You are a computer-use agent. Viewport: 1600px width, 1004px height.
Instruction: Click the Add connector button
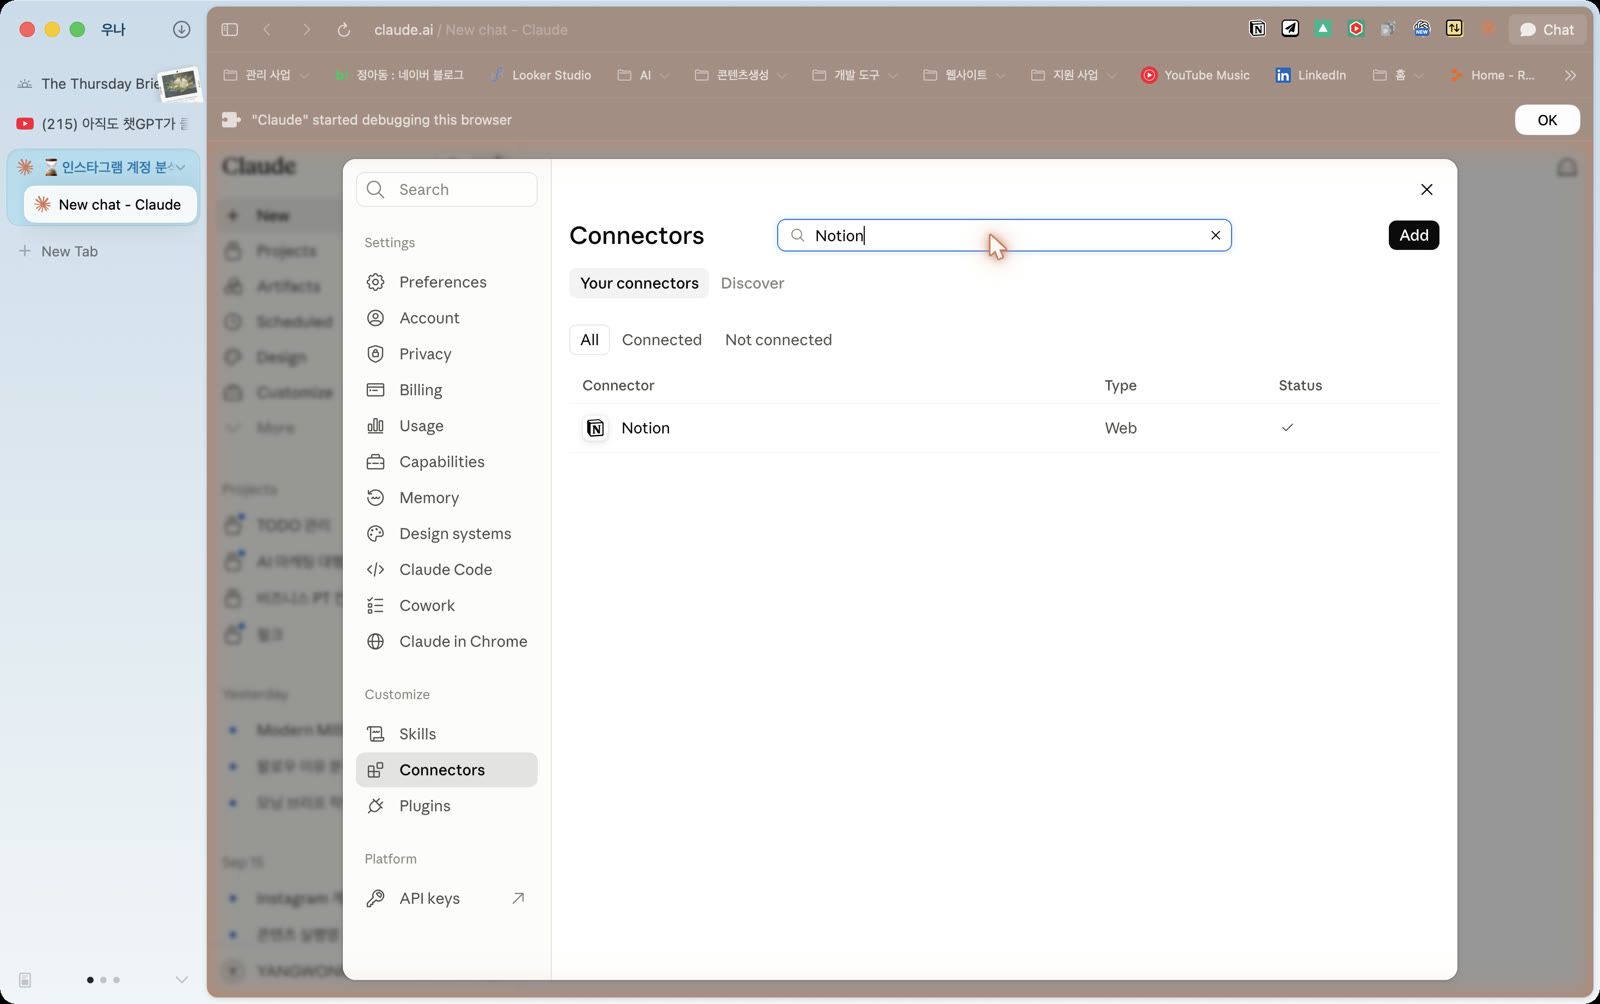tap(1413, 235)
